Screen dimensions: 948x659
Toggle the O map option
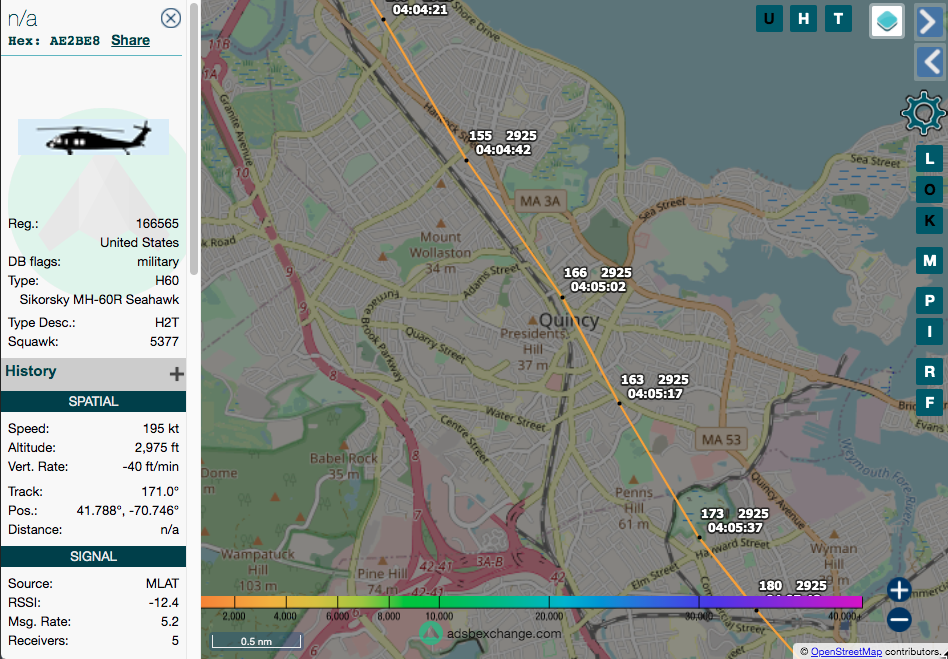pyautogui.click(x=929, y=190)
